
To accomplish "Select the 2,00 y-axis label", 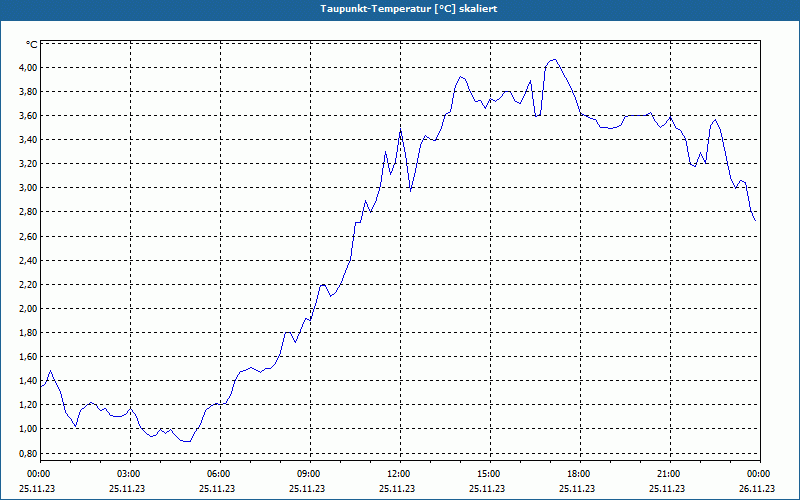I will point(28,308).
